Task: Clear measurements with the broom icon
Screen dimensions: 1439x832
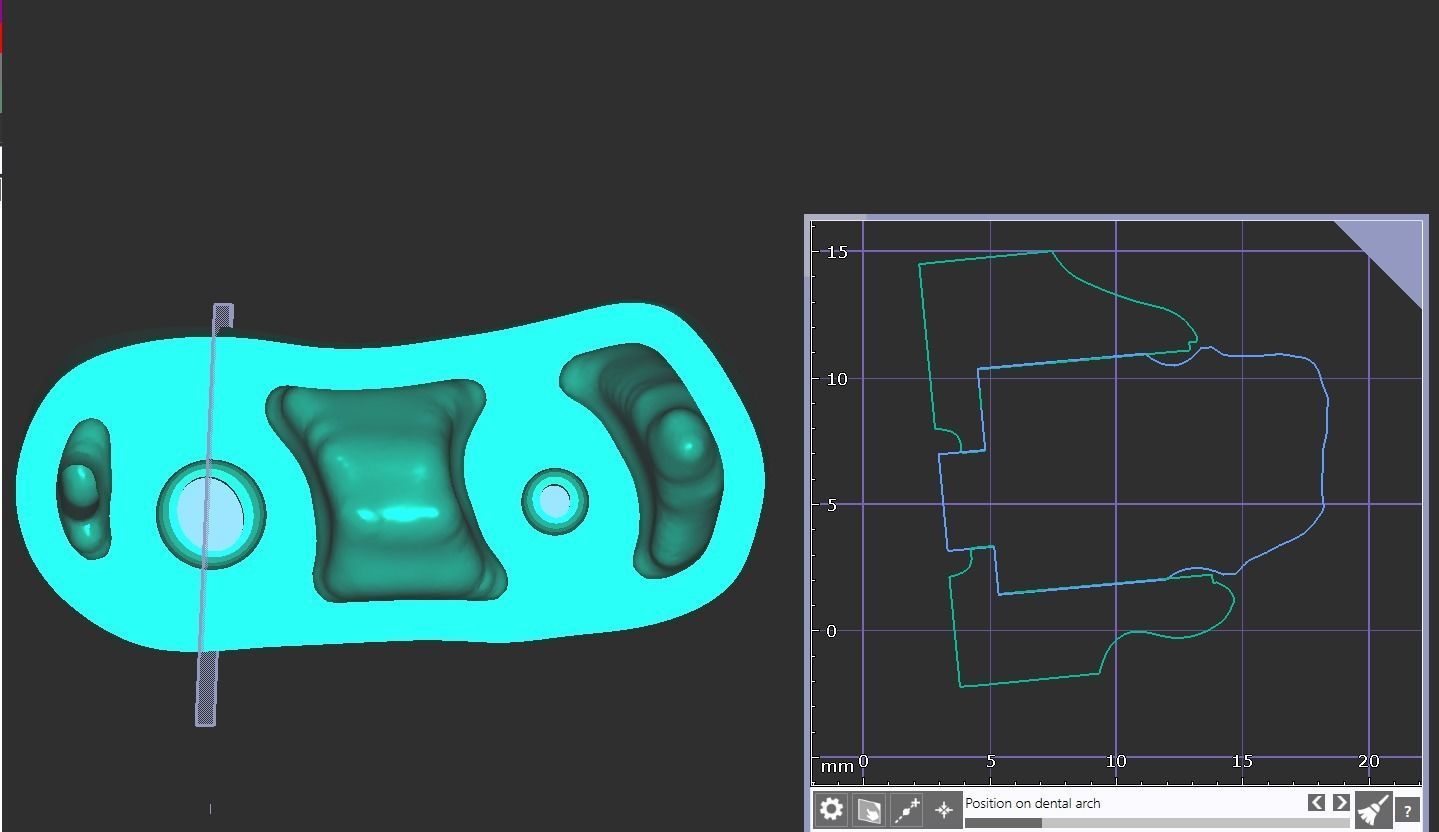Action: point(1375,809)
